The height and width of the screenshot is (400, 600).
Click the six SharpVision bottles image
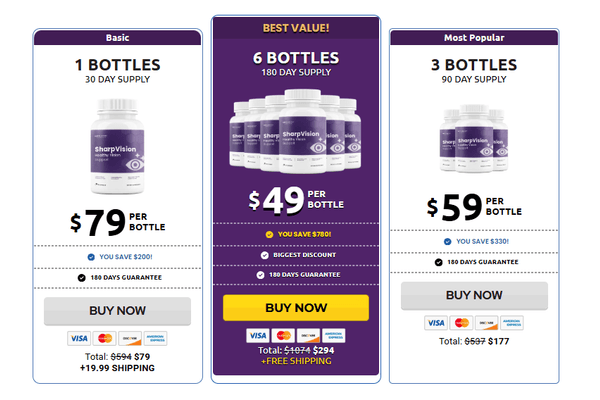pos(295,131)
